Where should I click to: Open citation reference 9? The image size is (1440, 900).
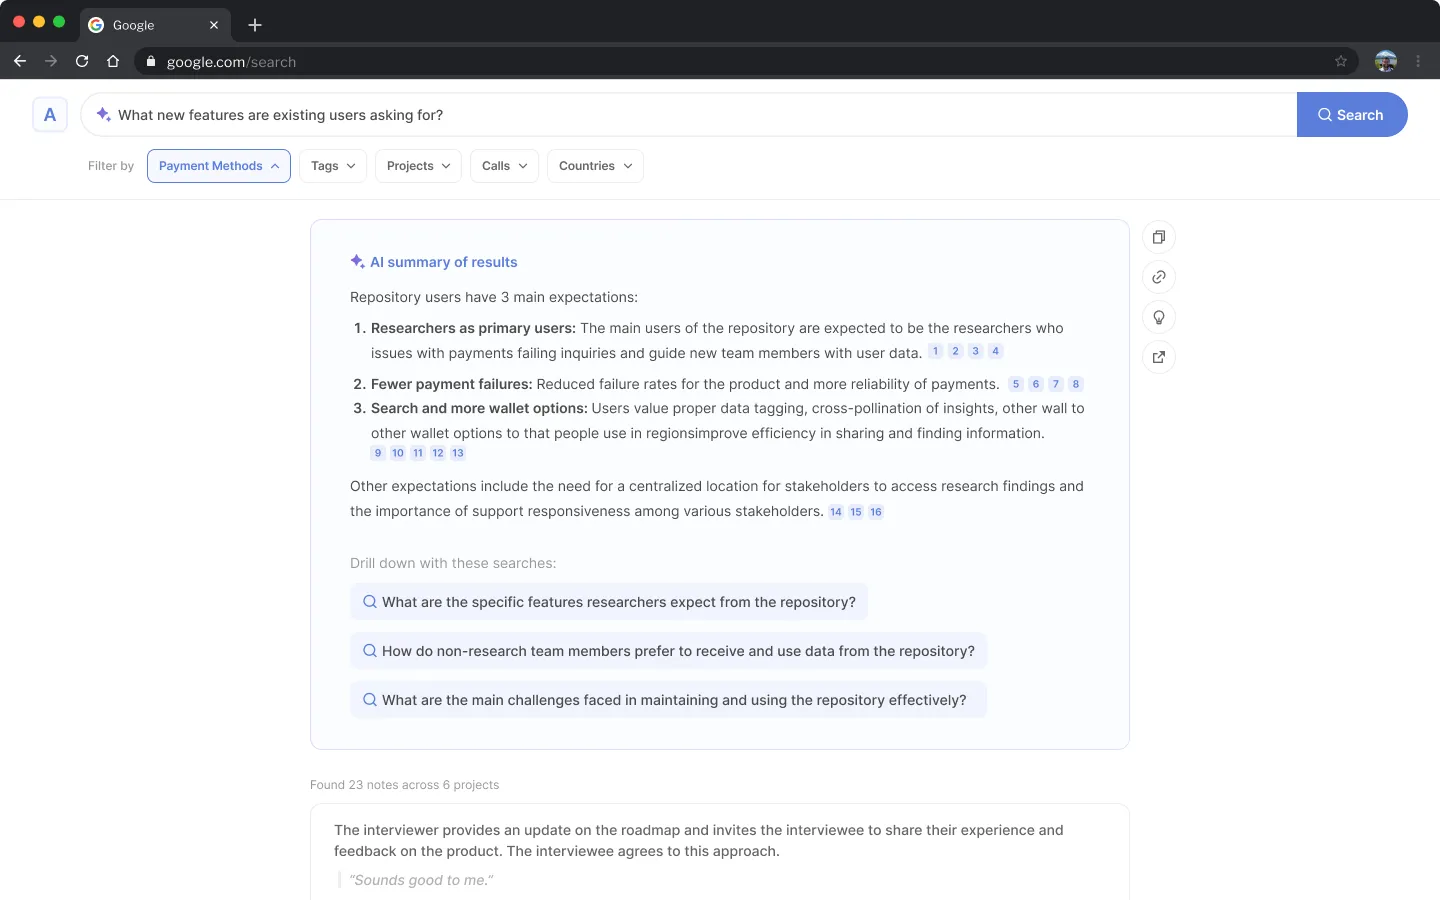click(378, 453)
